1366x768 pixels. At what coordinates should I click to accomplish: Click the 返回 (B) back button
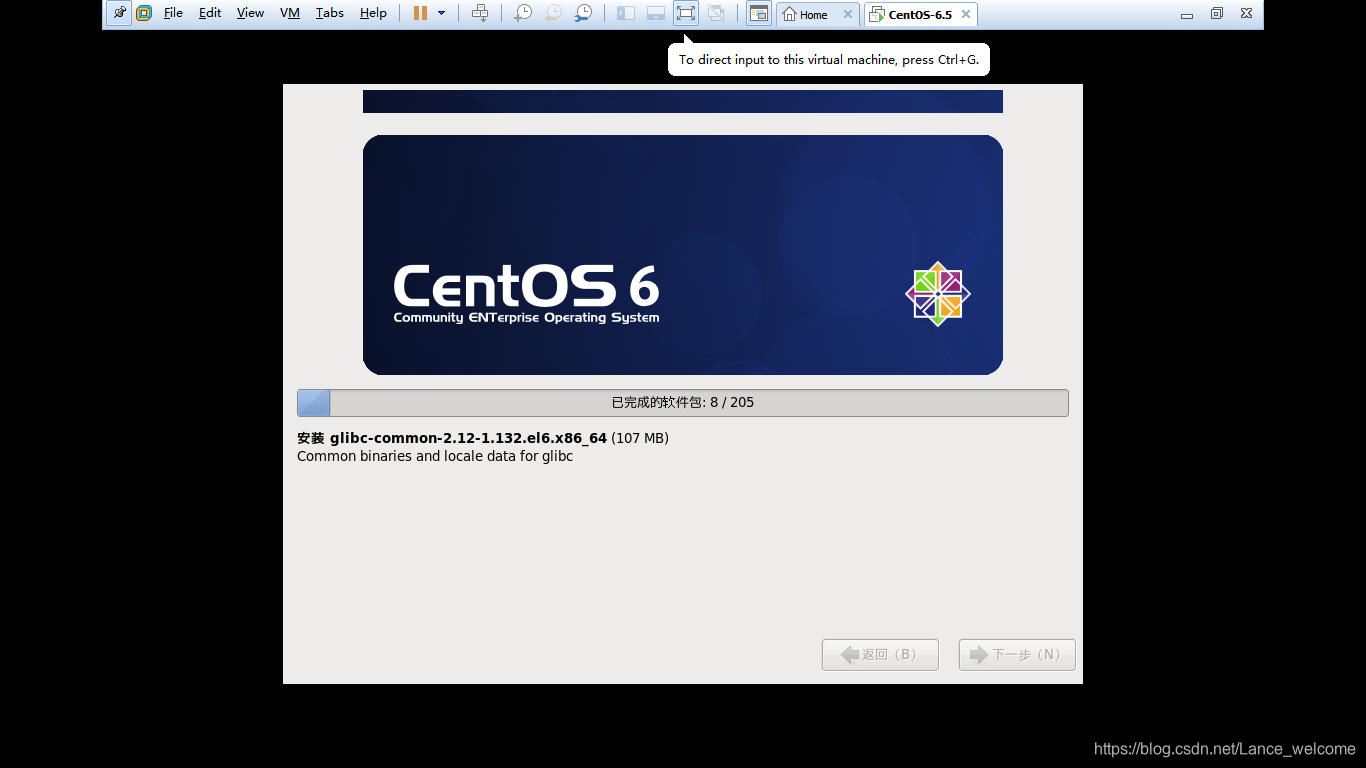coord(880,655)
